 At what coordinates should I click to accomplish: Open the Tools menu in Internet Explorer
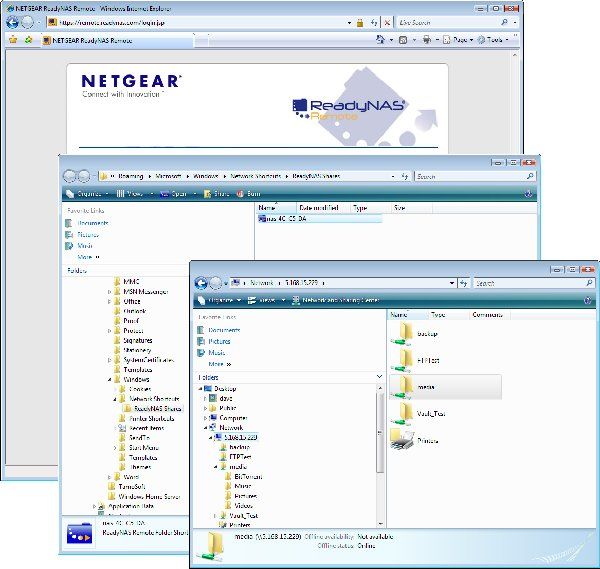(x=493, y=39)
